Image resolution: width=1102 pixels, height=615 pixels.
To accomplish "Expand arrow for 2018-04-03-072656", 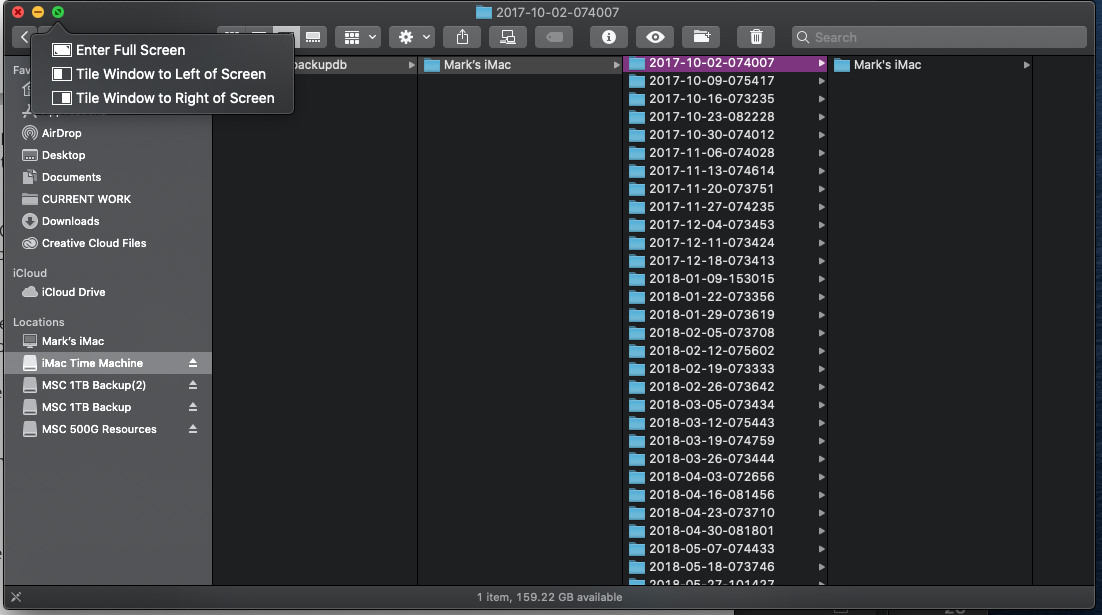I will pyautogui.click(x=821, y=477).
